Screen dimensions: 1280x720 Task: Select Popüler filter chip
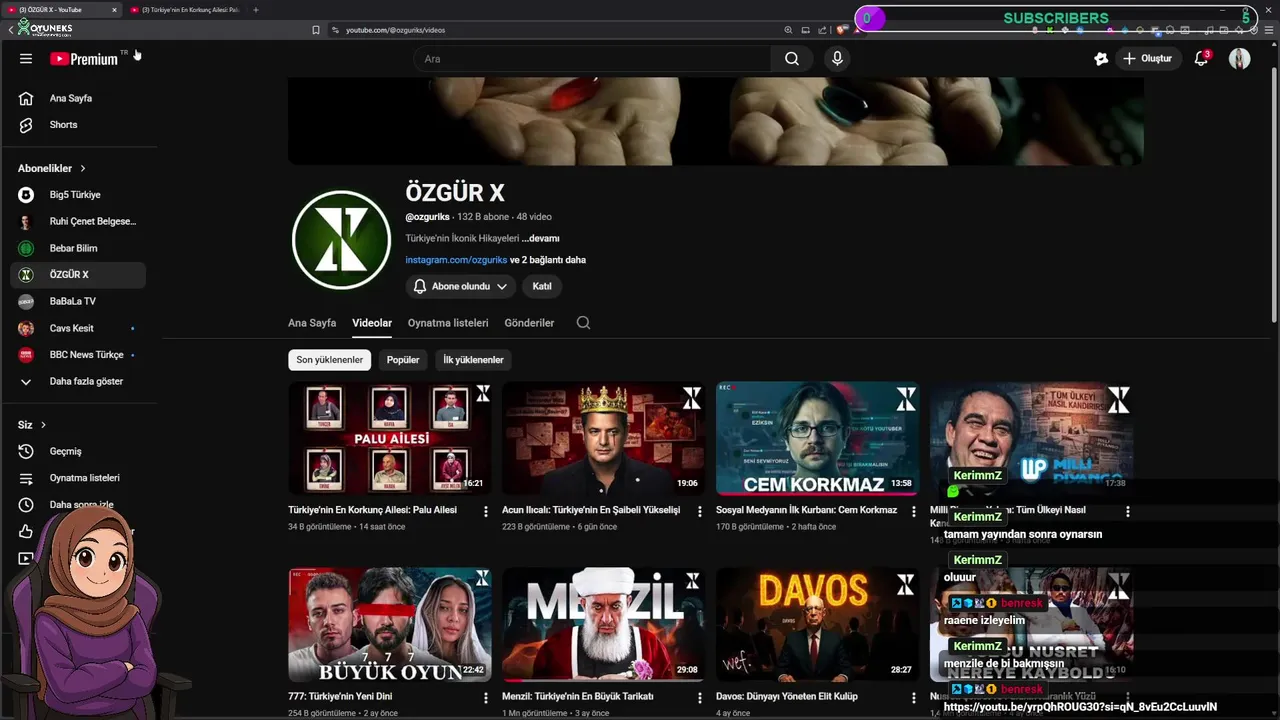point(403,360)
